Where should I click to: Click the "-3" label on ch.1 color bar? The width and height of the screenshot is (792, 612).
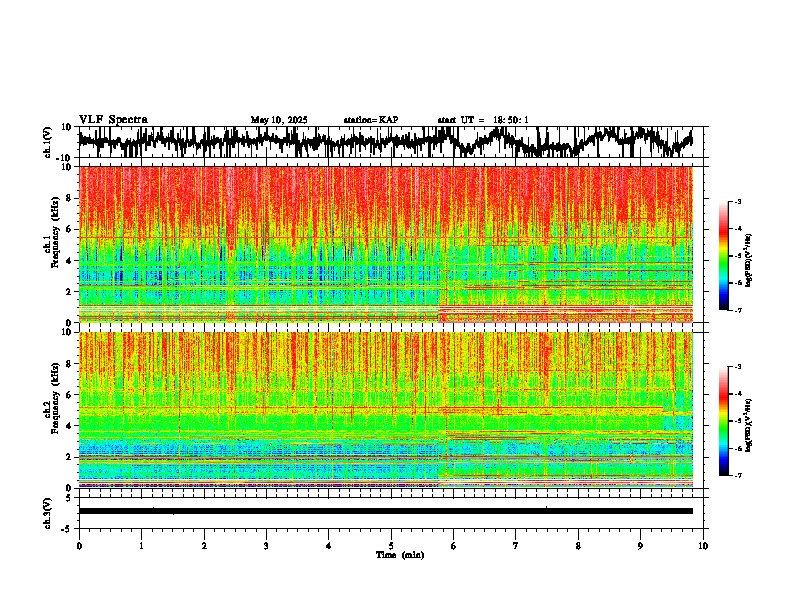[x=737, y=202]
